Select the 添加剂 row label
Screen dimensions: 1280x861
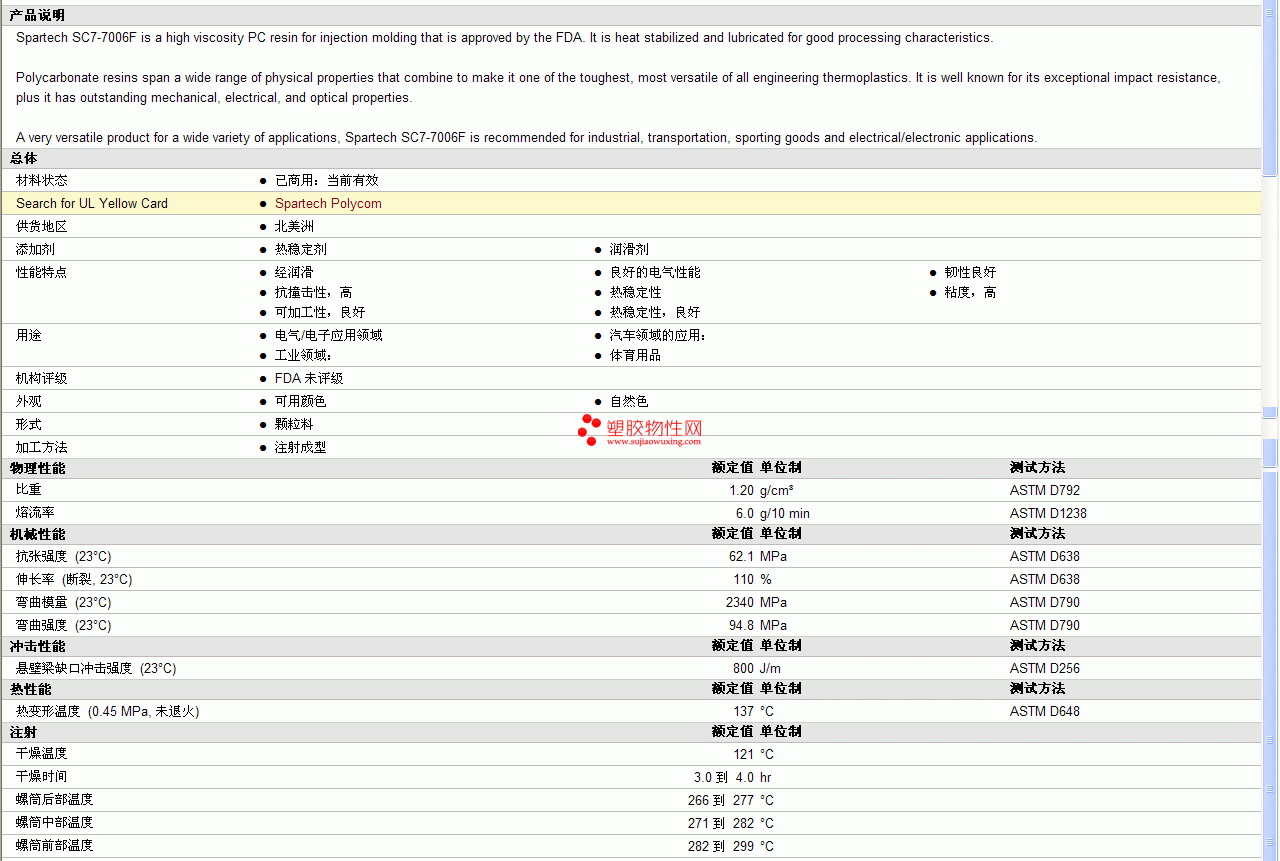(35, 249)
